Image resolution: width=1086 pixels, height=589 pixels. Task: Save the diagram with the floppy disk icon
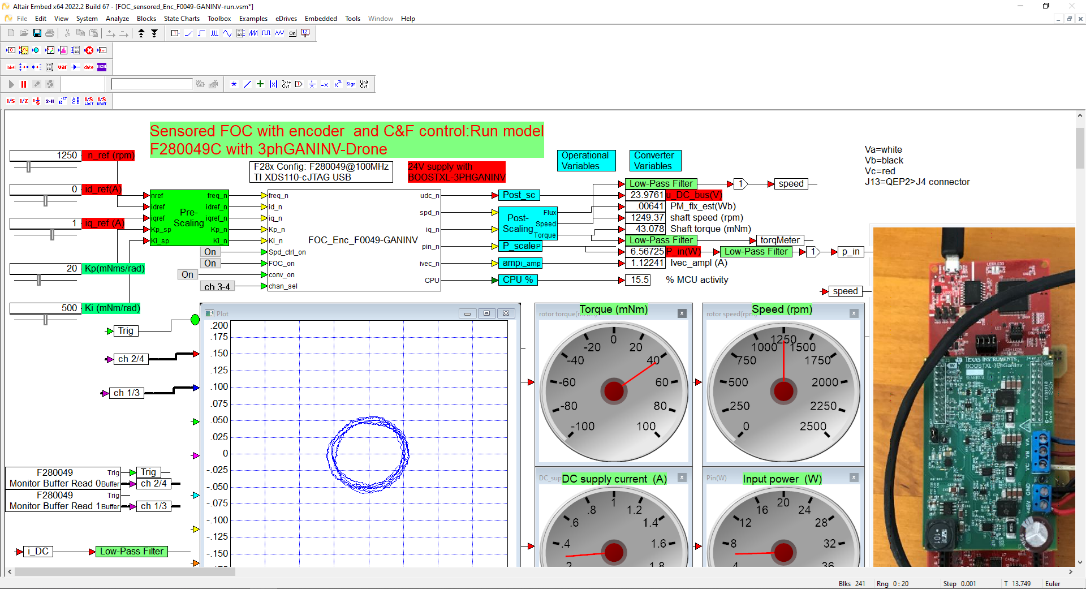tap(37, 33)
